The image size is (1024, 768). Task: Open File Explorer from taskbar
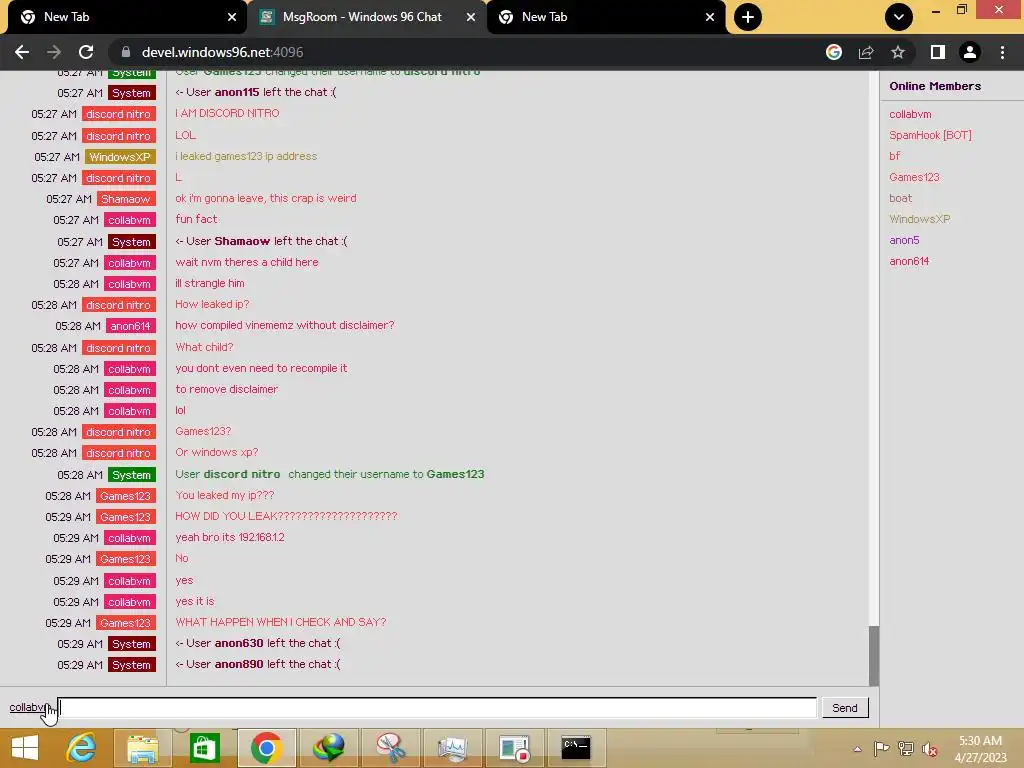click(x=142, y=747)
